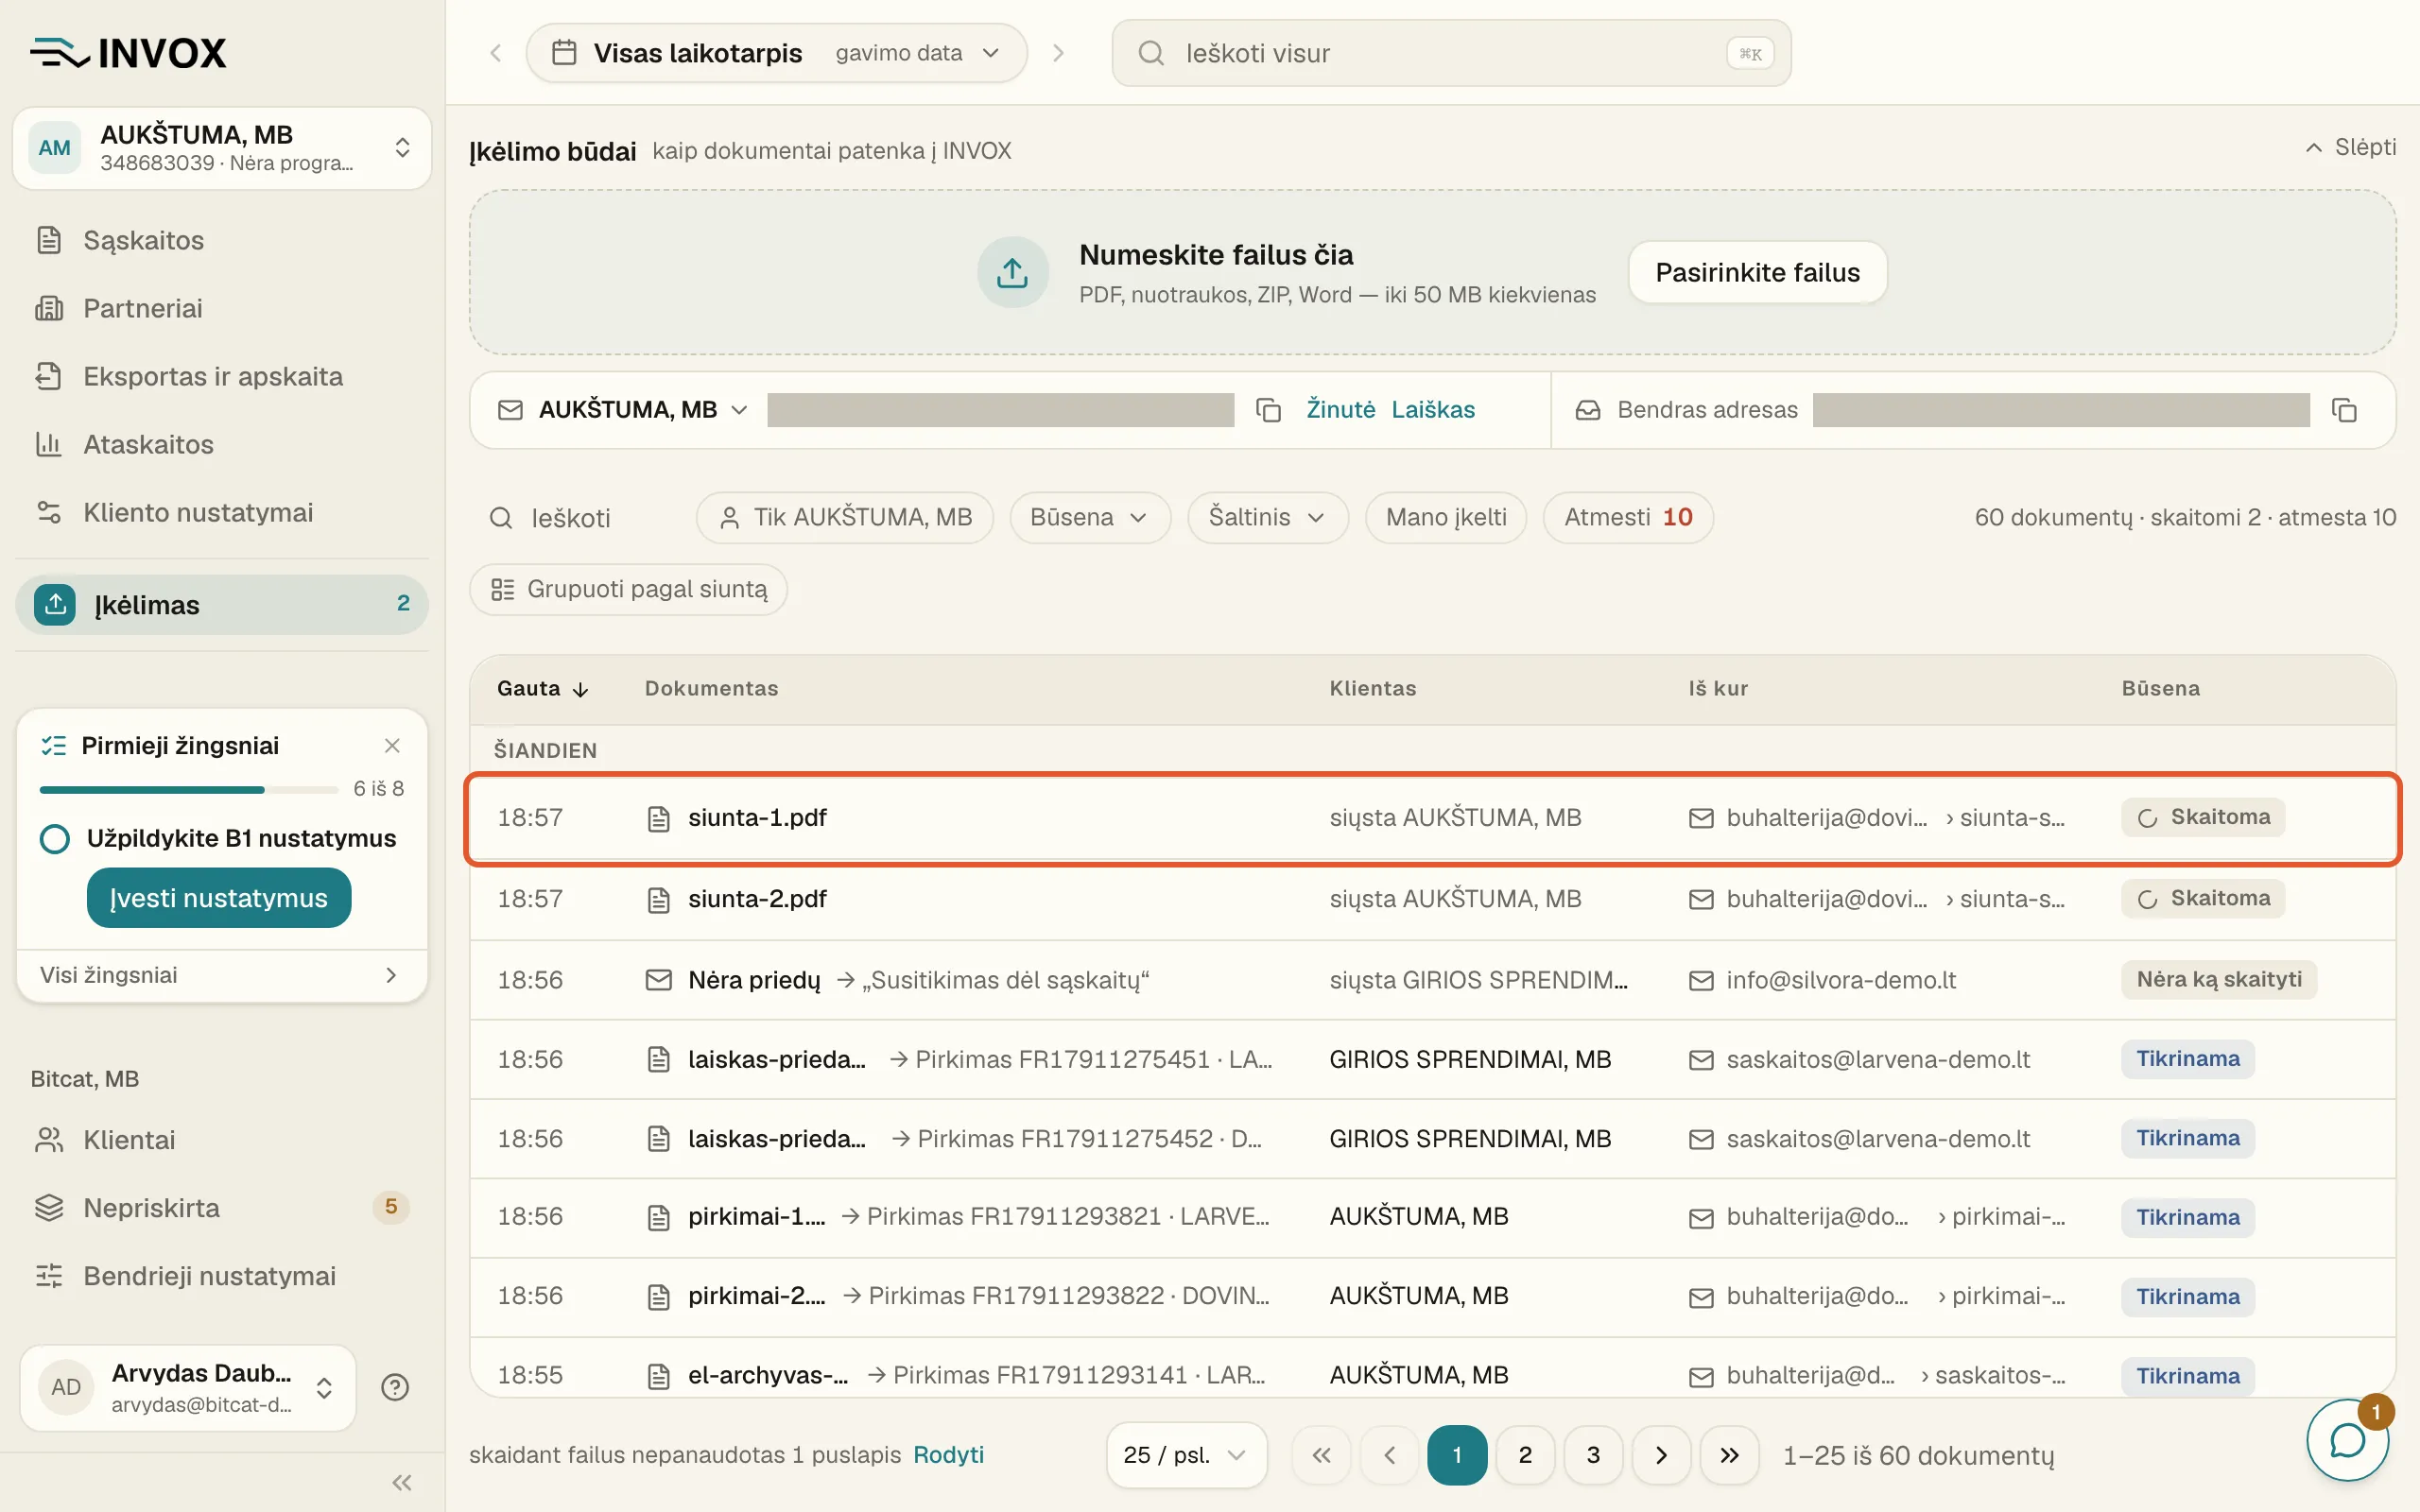Select the Užpildykite B1 nustatymus step circle
The height and width of the screenshot is (1512, 2420).
click(55, 839)
